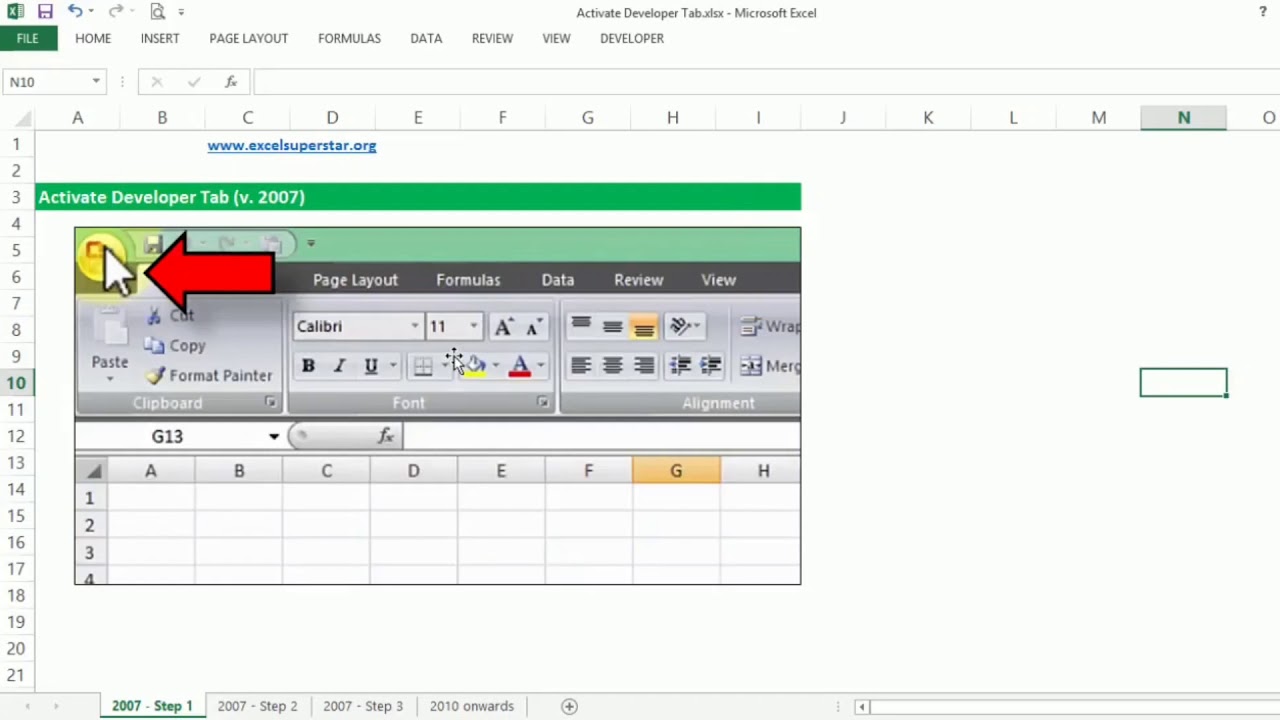1280x720 pixels.
Task: Open the www.excelsuperstar.org hyperlink
Action: [x=292, y=145]
